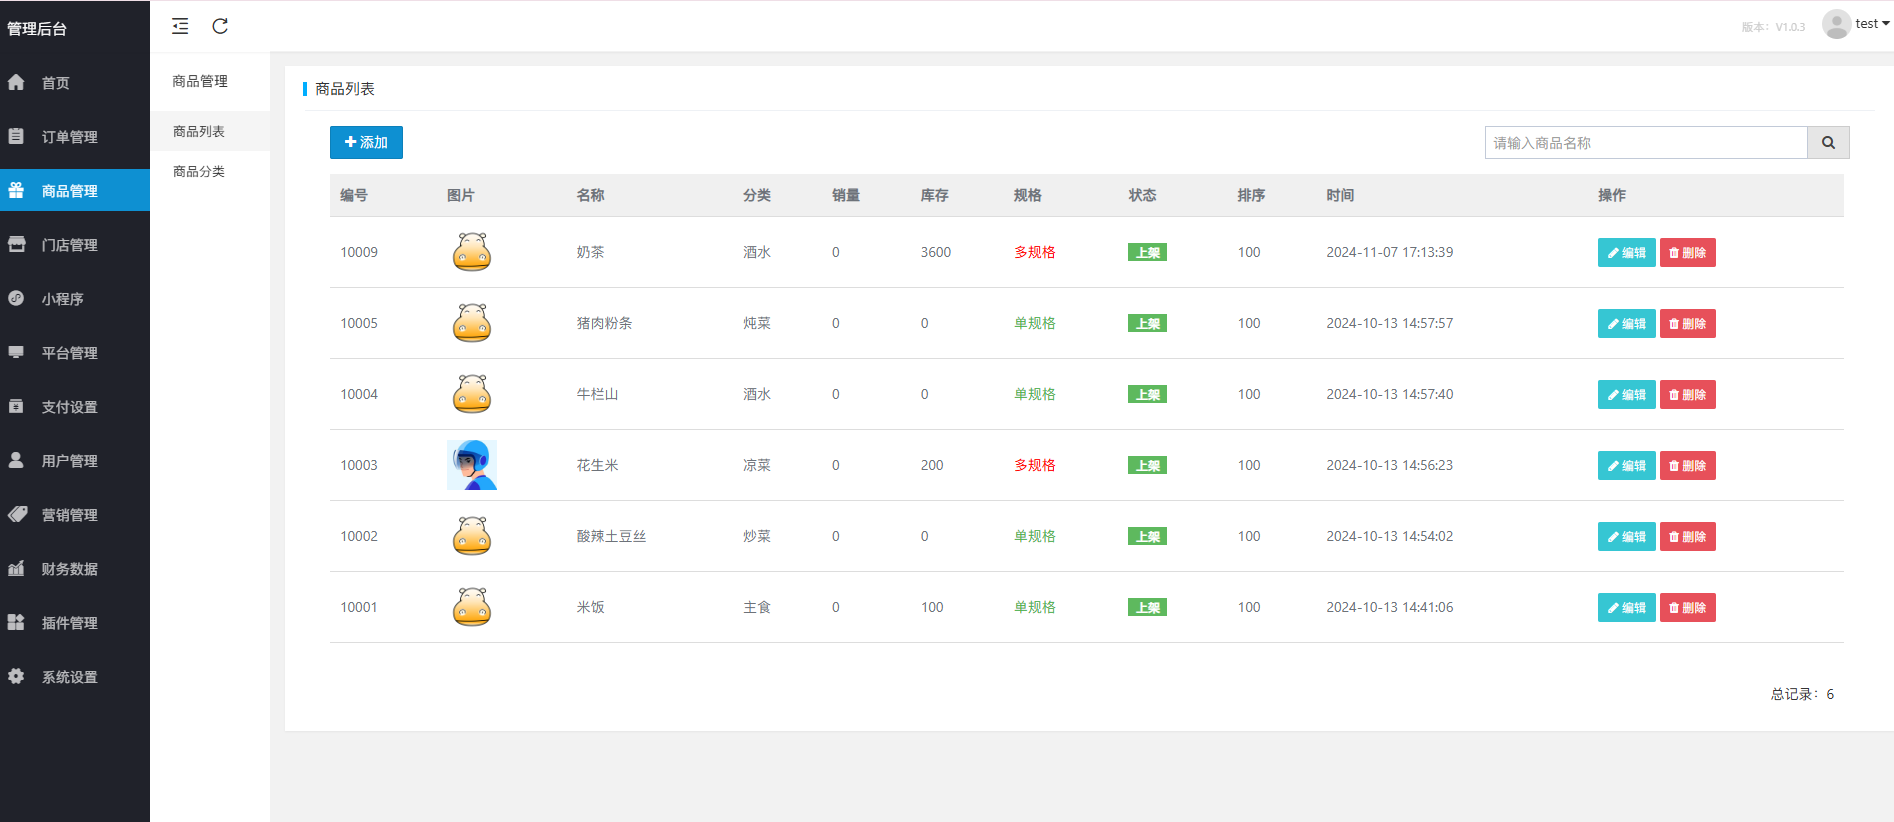Screen dimensions: 1894x822
Task: Select 商品分类 submenu item
Action: [x=199, y=171]
